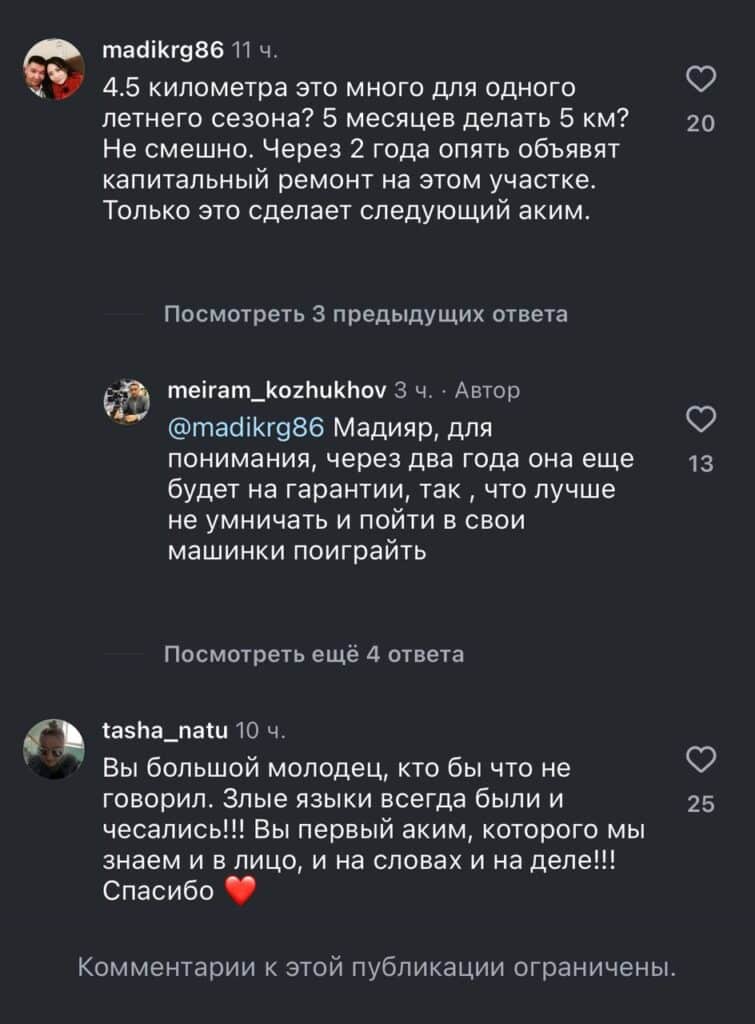Image resolution: width=755 pixels, height=1024 pixels.
Task: Click the "Комментарии к этой публикации ограничены" notice
Action: pos(377,968)
